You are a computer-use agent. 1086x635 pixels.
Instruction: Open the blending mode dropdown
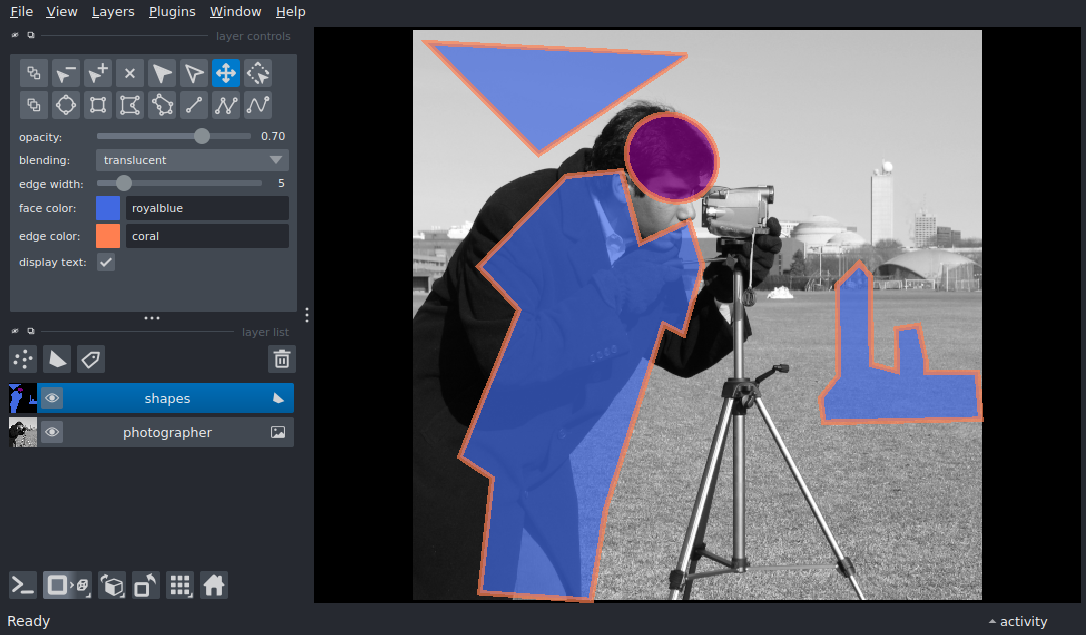pyautogui.click(x=192, y=160)
